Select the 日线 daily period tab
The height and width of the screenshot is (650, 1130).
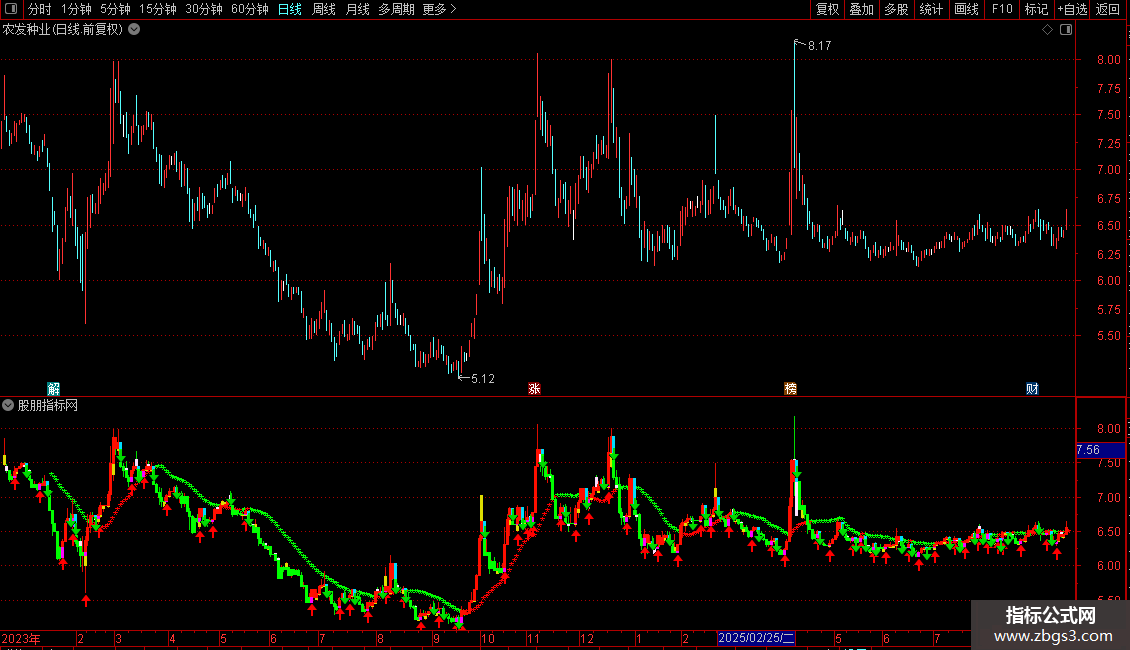click(x=290, y=9)
